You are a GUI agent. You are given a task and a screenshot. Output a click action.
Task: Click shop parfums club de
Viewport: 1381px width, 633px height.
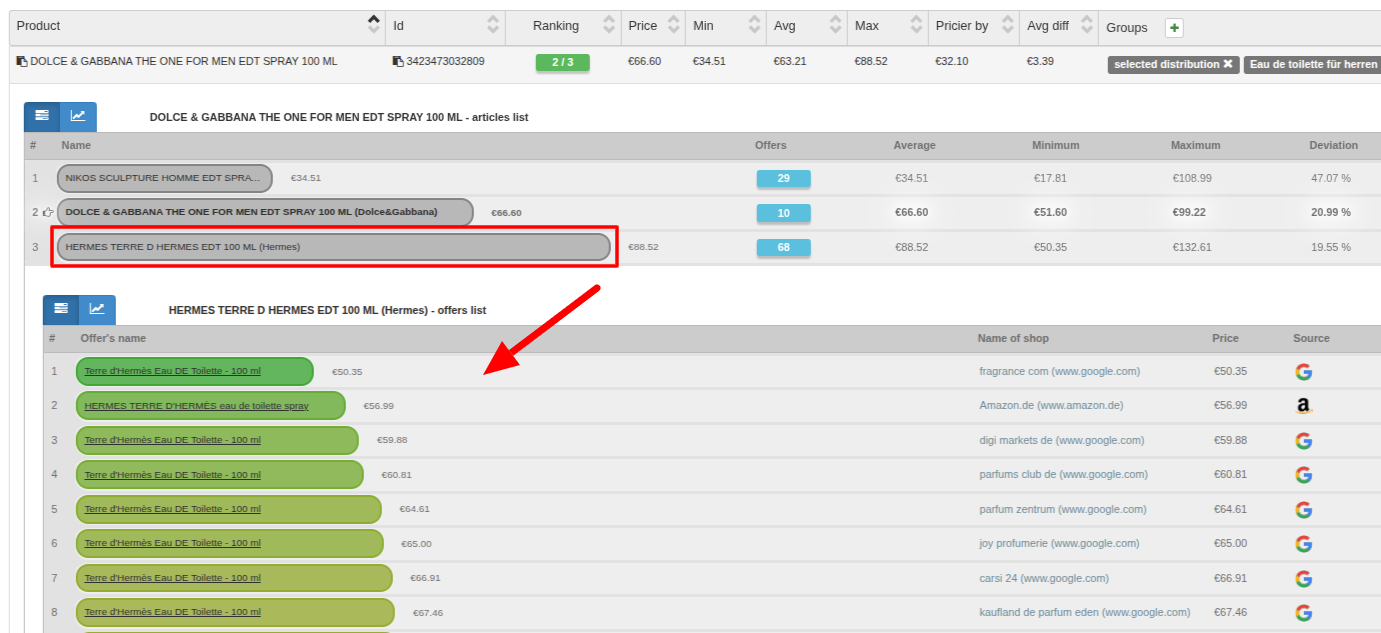point(1063,474)
